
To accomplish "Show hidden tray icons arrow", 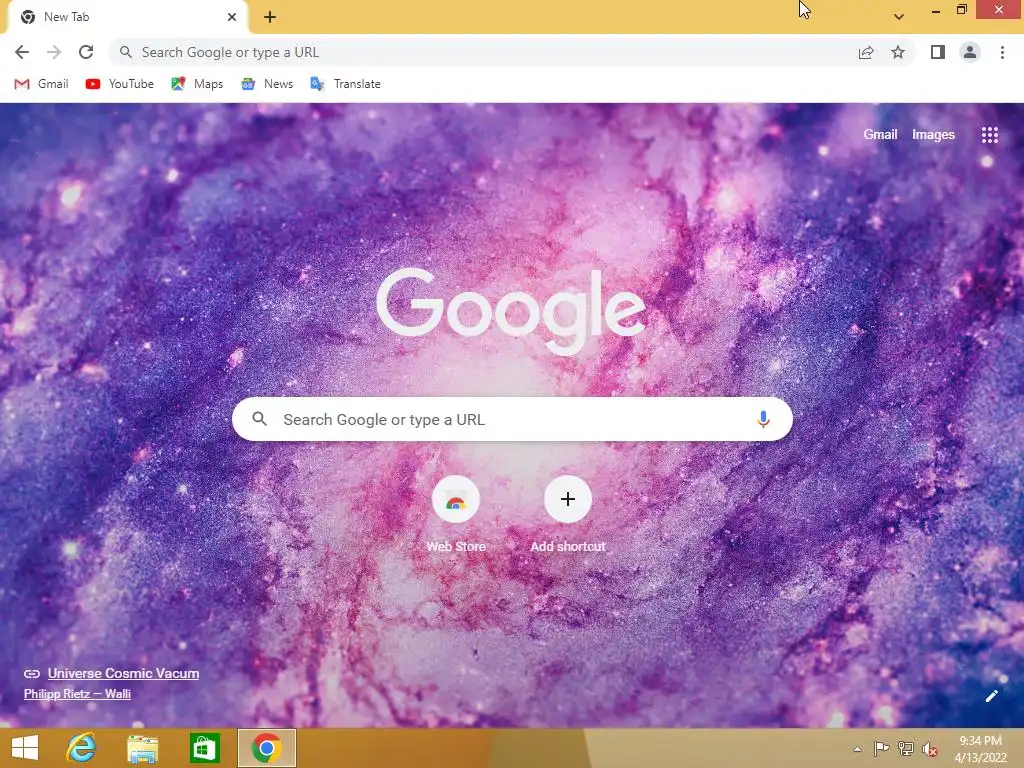I will tap(857, 749).
